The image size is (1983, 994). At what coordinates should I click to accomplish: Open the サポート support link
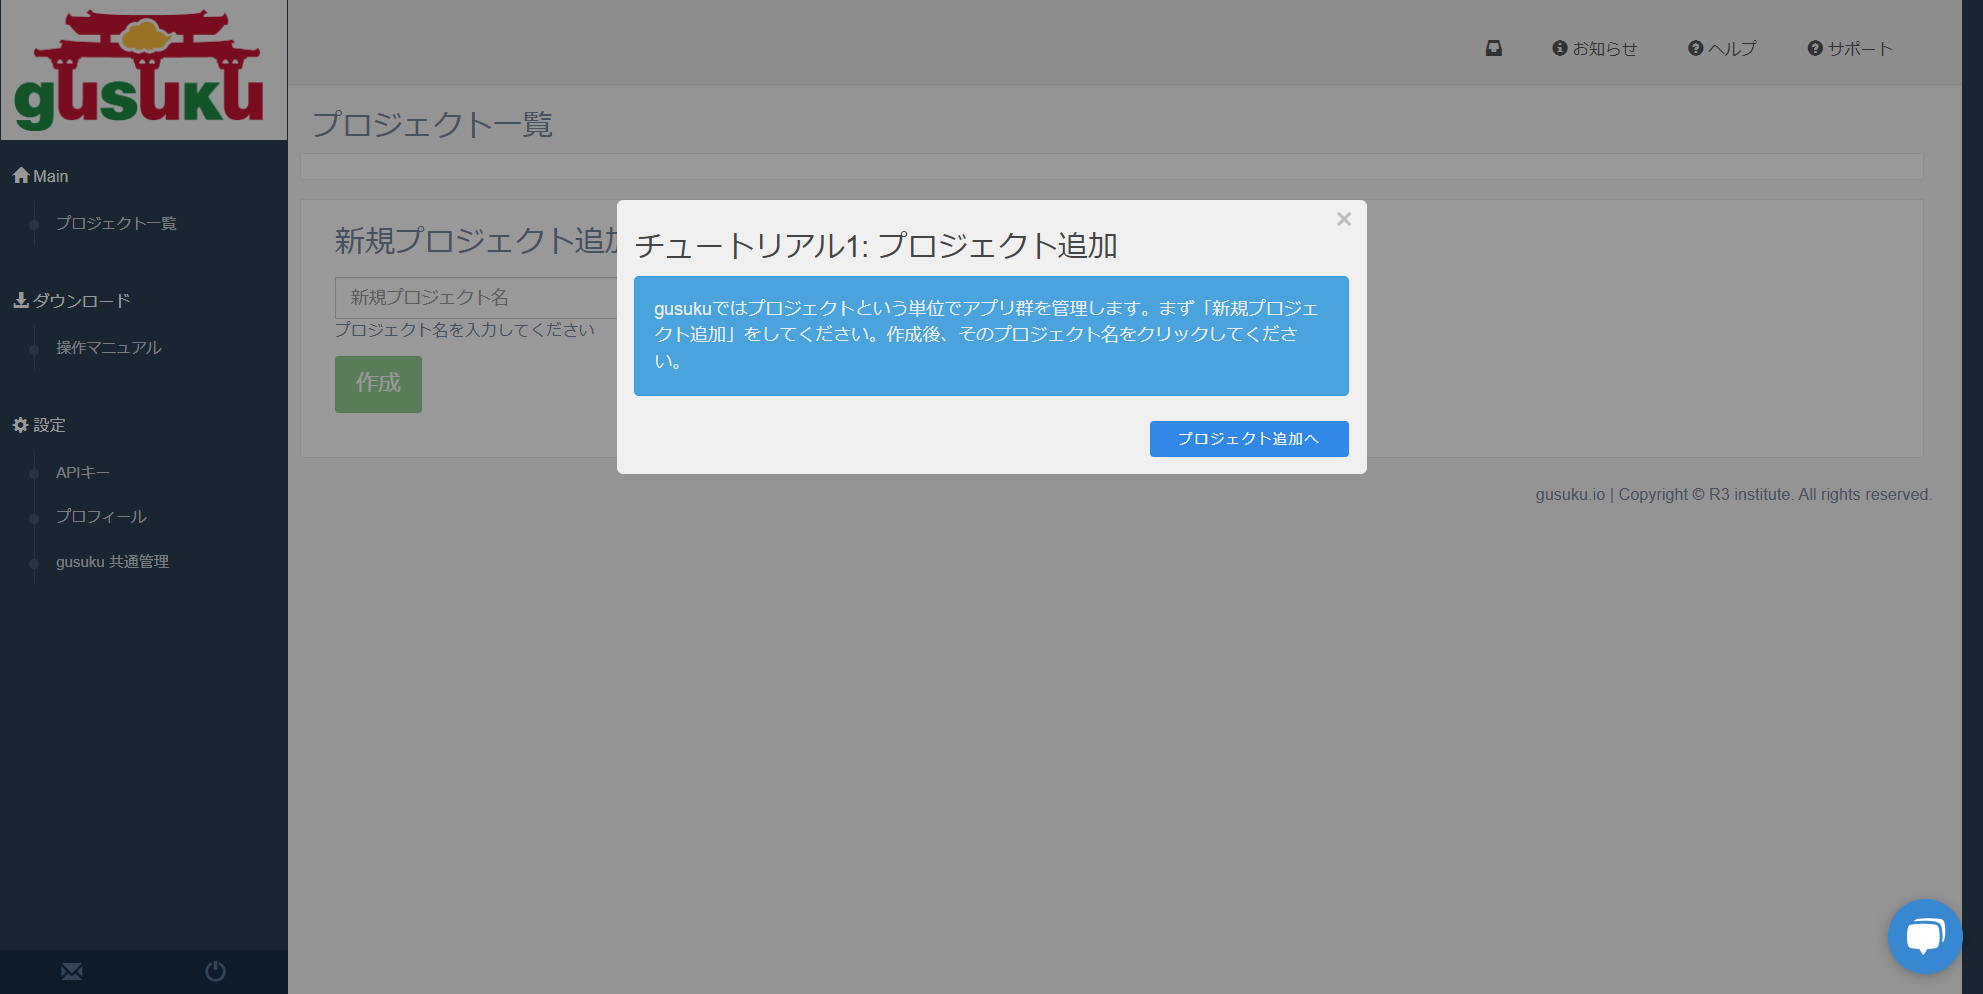1850,48
